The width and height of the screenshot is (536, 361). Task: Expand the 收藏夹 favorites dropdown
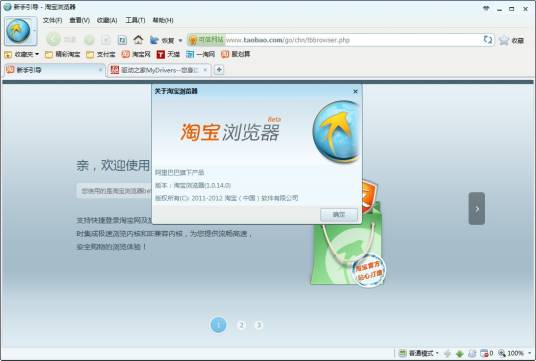pos(22,54)
